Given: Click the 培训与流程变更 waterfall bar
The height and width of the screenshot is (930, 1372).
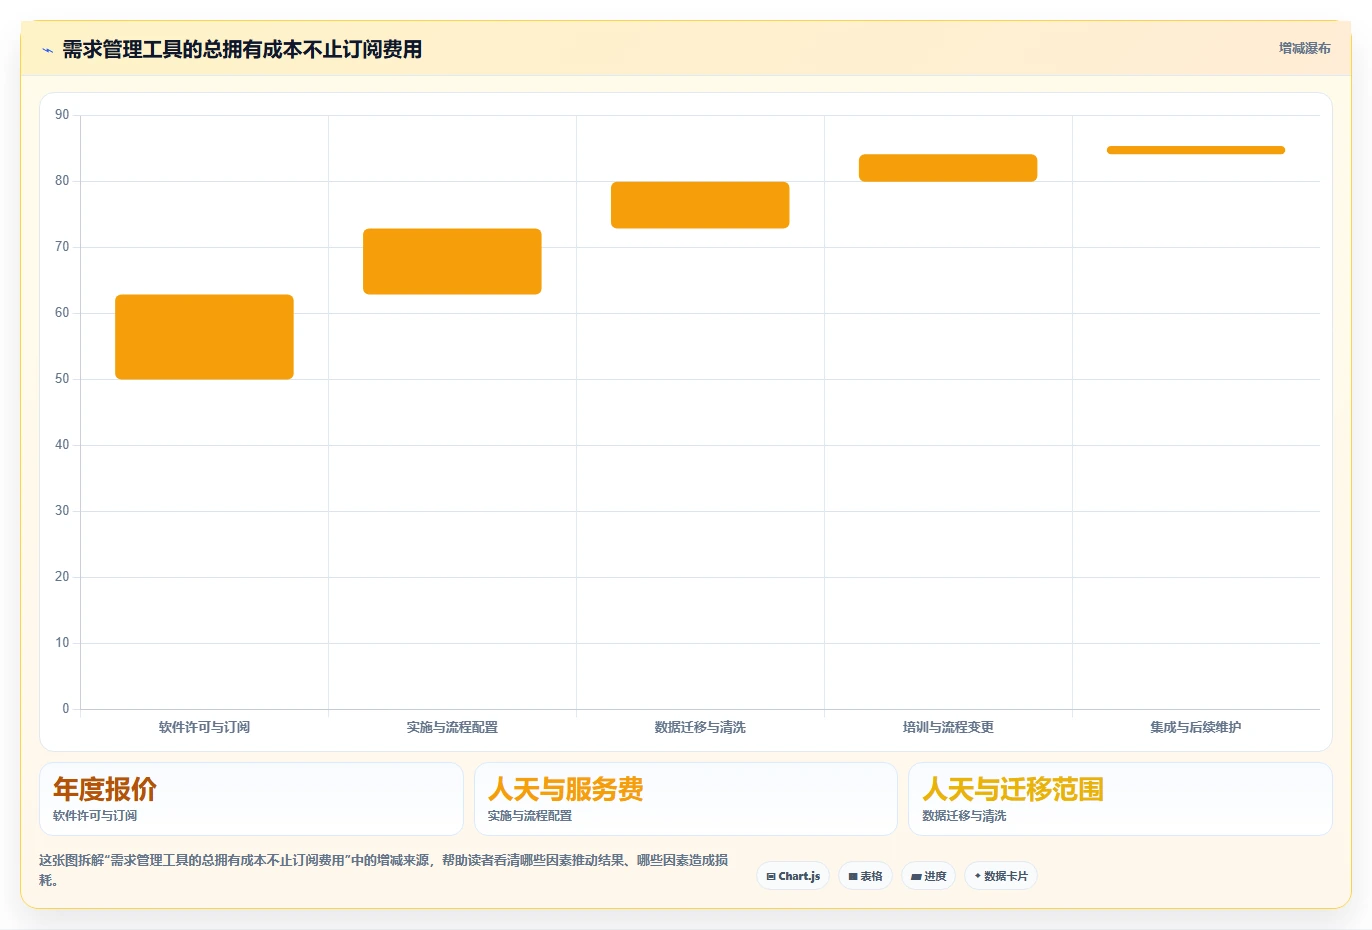Looking at the screenshot, I should point(948,168).
